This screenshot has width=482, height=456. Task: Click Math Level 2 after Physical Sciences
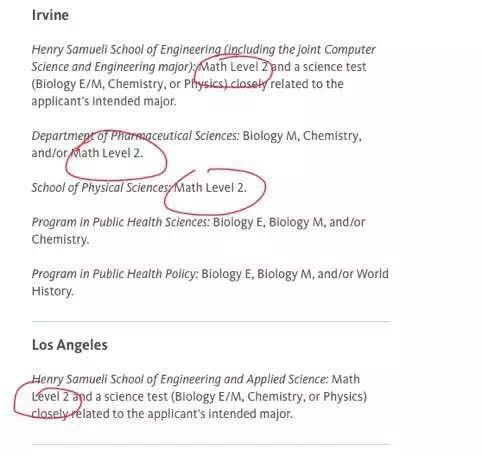(x=211, y=188)
